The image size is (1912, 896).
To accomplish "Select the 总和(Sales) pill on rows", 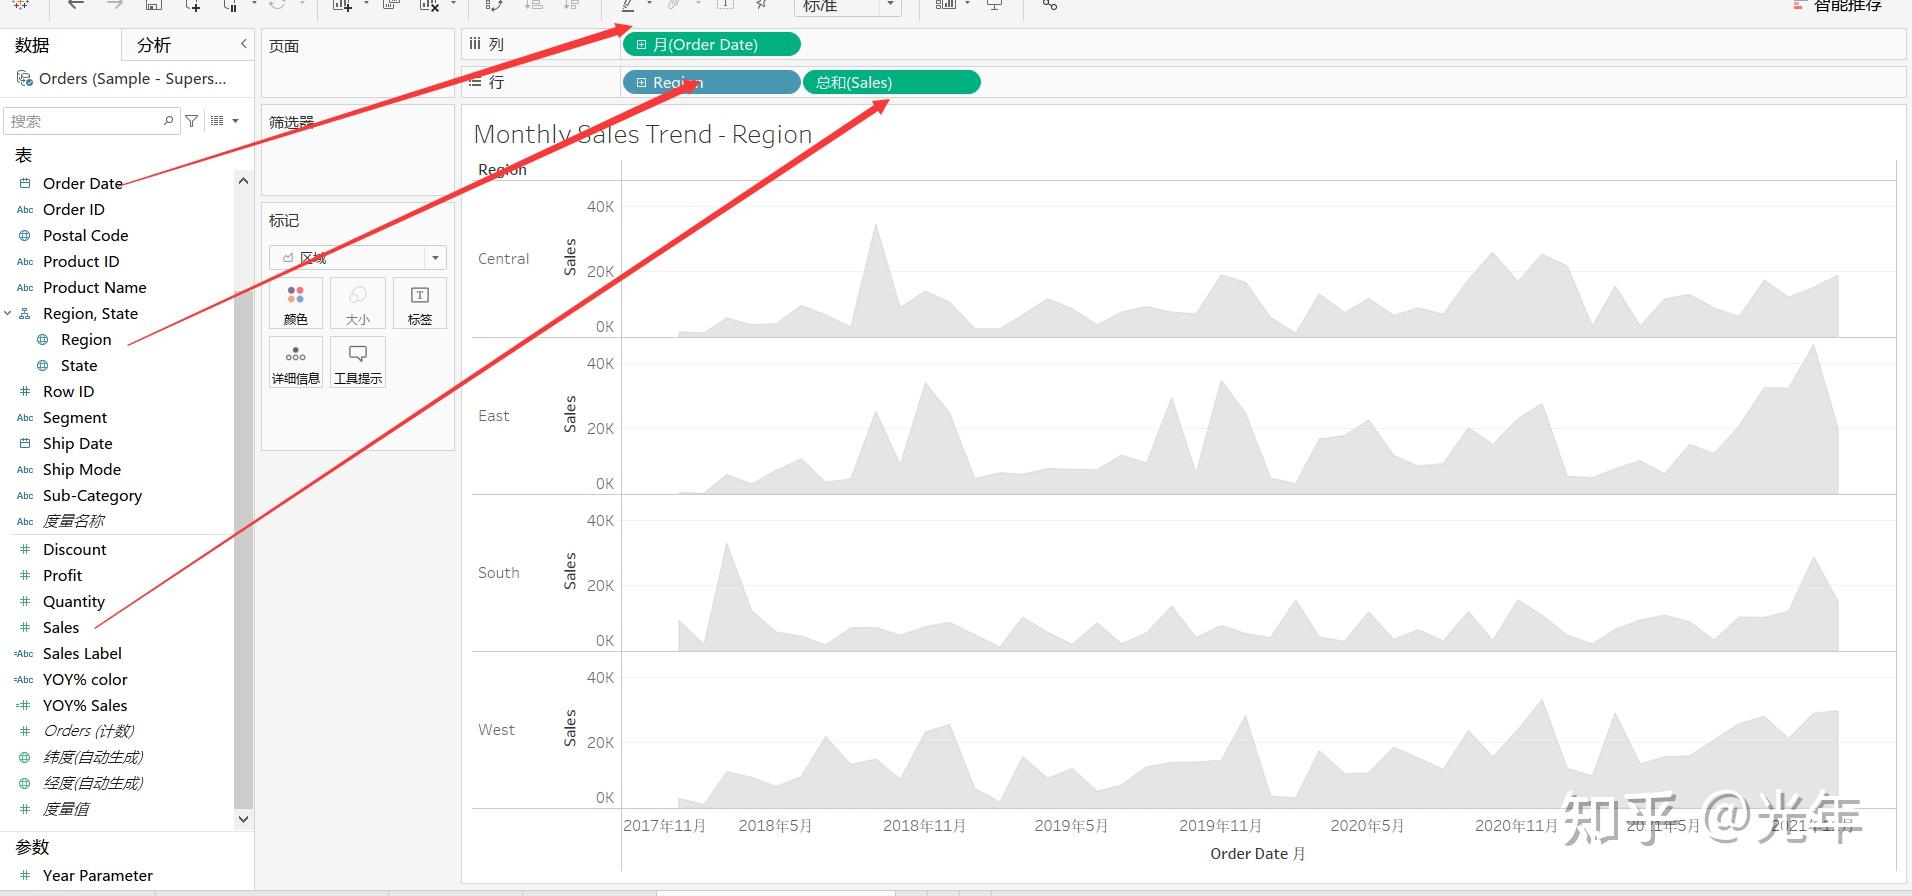I will point(892,82).
